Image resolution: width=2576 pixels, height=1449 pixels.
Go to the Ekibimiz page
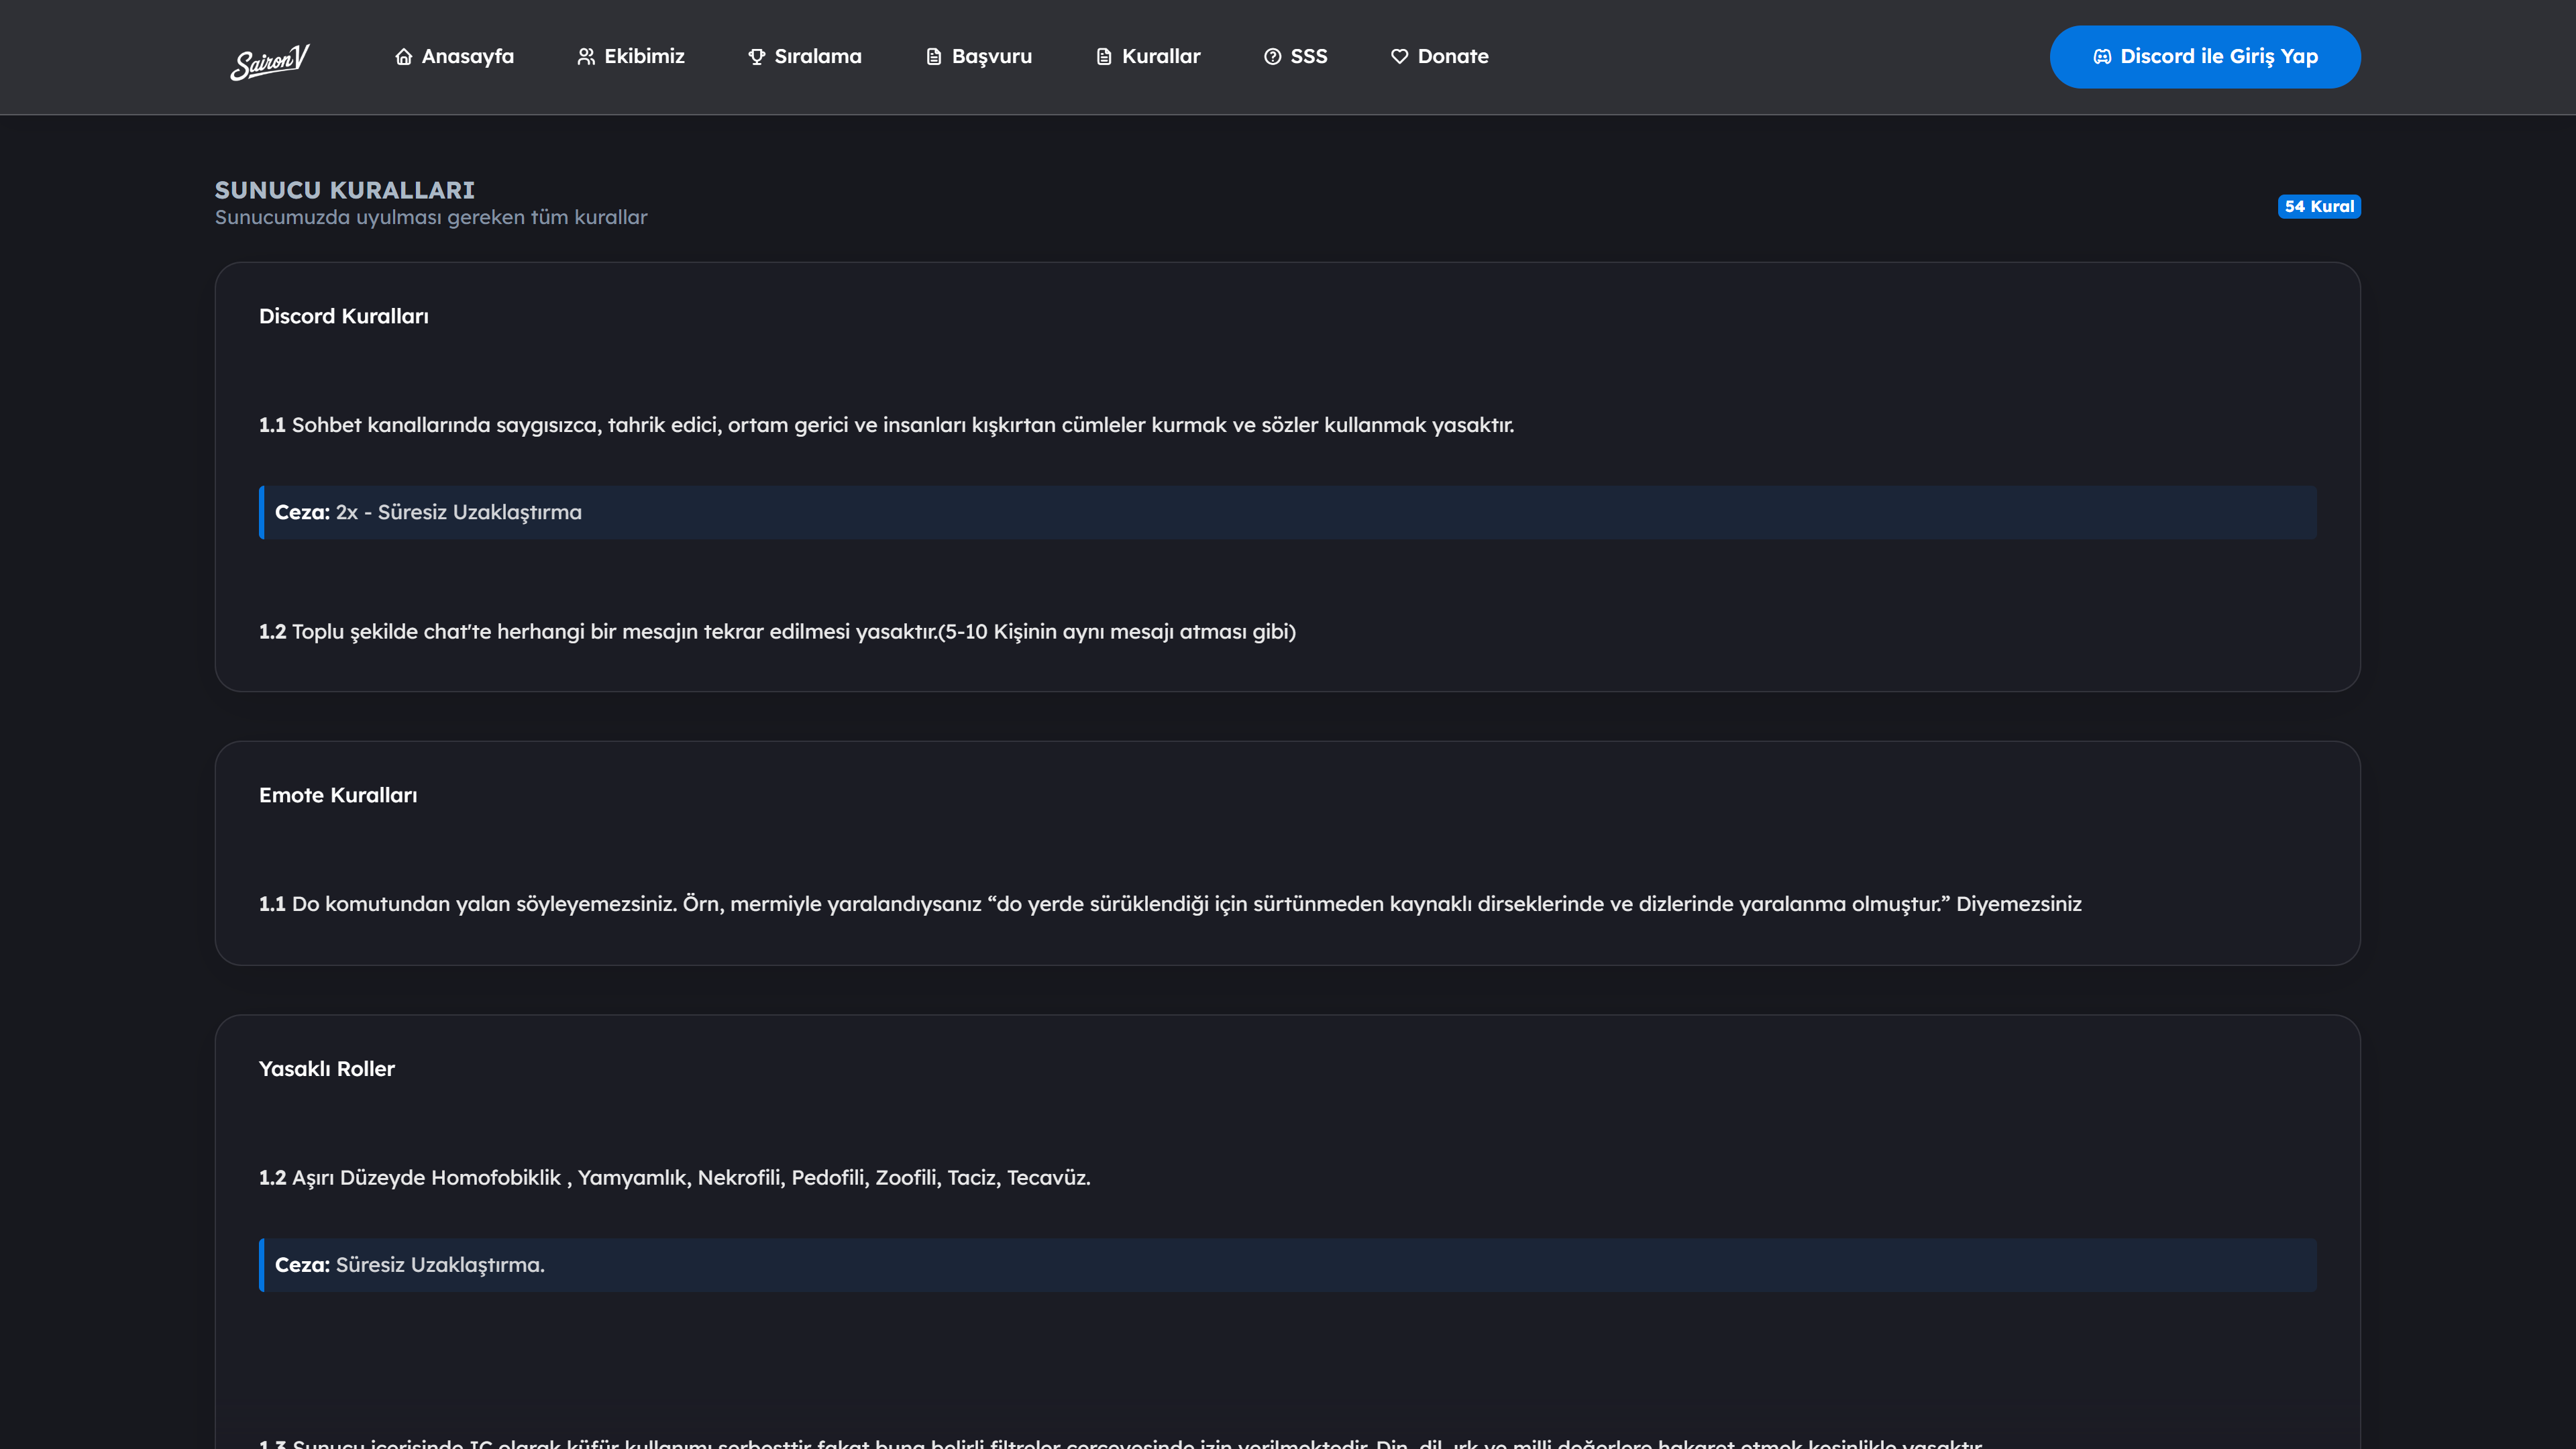click(644, 57)
